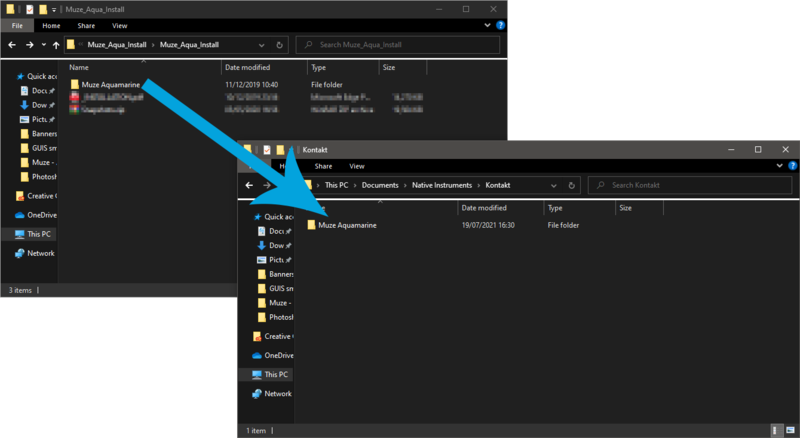Screen dimensions: 800x438
Task: Select This PC in Kontakt sidebar
Action: click(x=270, y=374)
